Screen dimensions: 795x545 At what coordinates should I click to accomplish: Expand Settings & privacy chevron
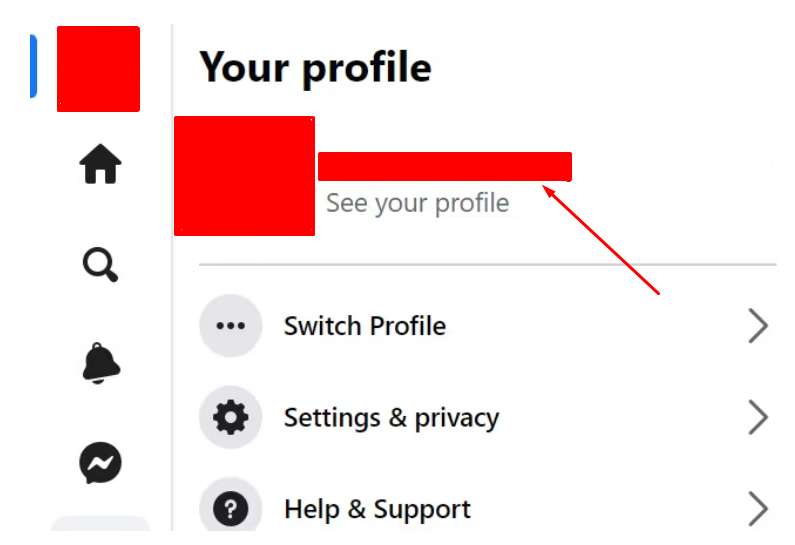(758, 417)
